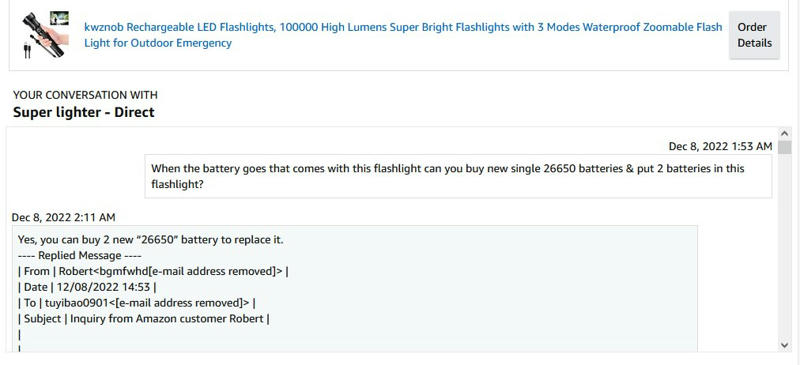This screenshot has height=365, width=800.
Task: Click the conversation scrollbar down arrow
Action: (x=784, y=345)
